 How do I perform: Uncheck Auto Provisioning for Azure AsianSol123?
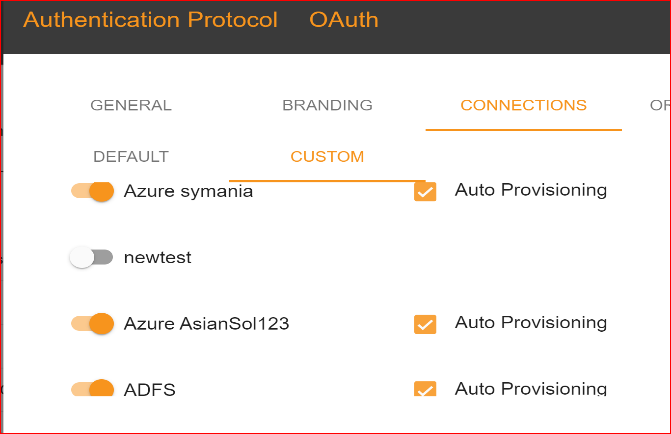(x=425, y=324)
